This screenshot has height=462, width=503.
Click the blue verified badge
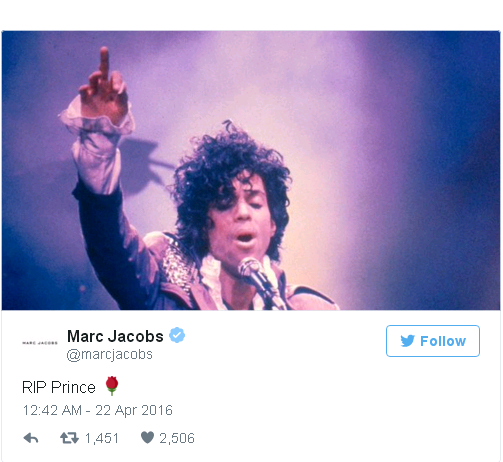click(x=177, y=335)
